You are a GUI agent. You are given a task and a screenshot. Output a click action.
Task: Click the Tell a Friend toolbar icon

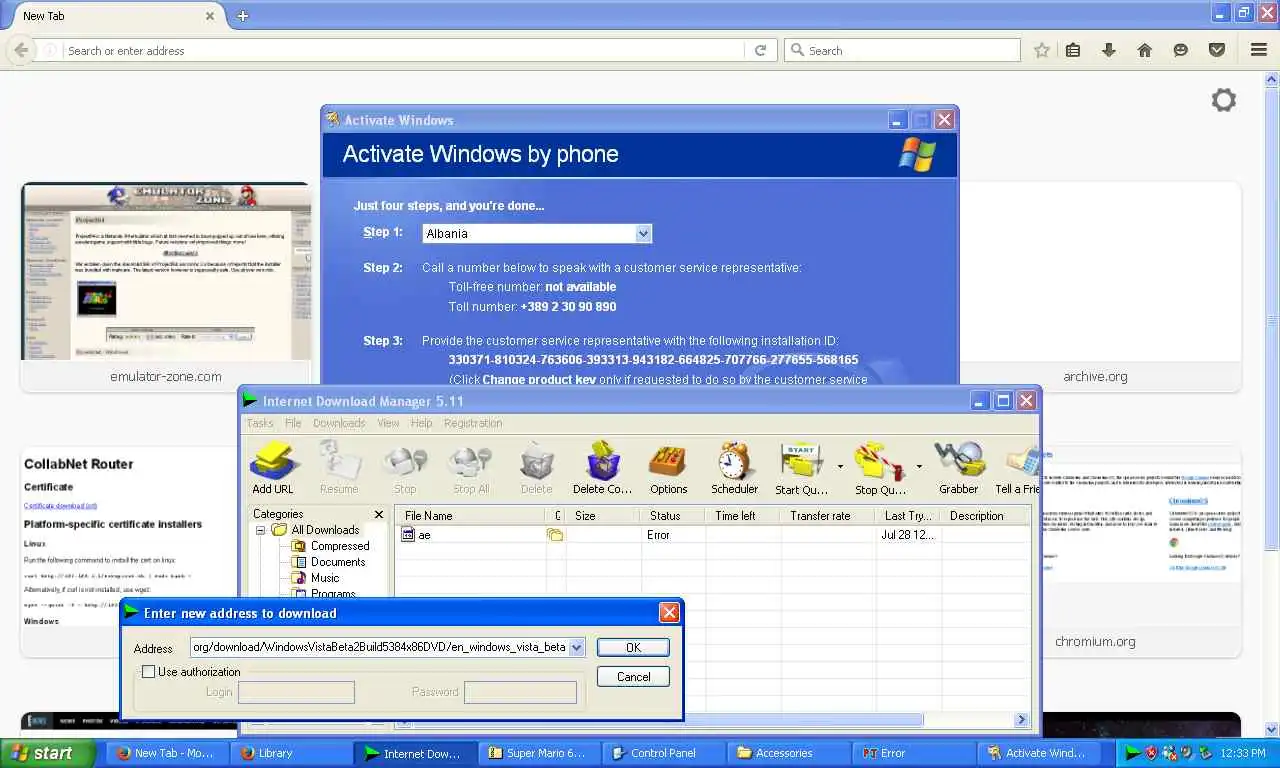click(1017, 468)
